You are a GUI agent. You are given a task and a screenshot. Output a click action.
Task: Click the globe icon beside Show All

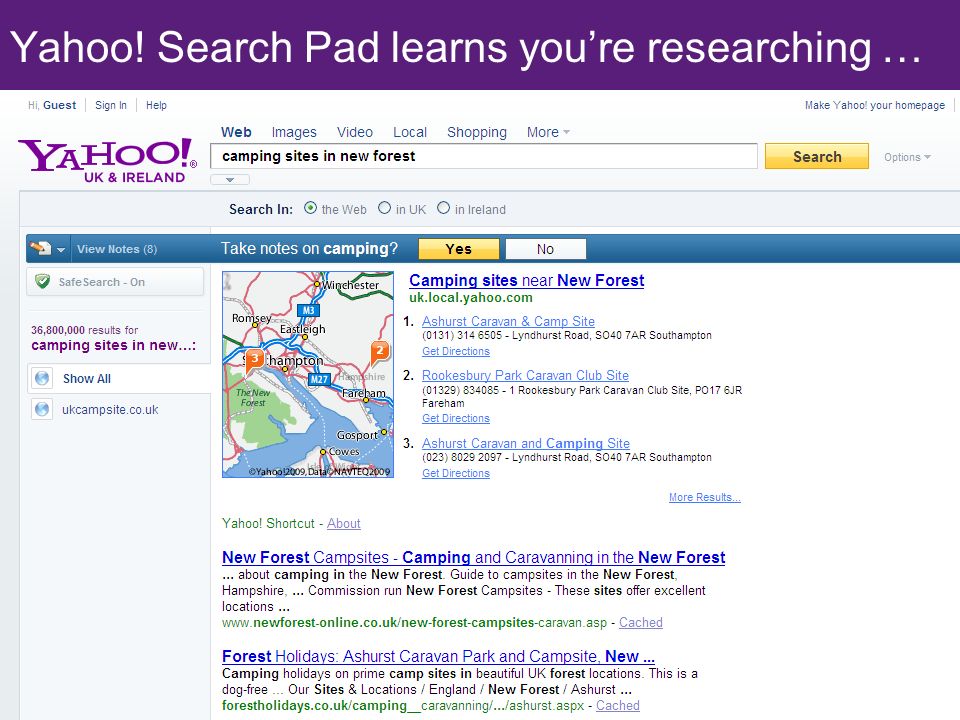click(x=42, y=378)
